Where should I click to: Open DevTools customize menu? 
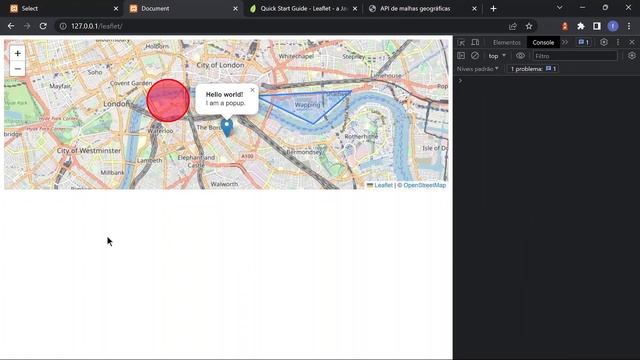(618, 42)
